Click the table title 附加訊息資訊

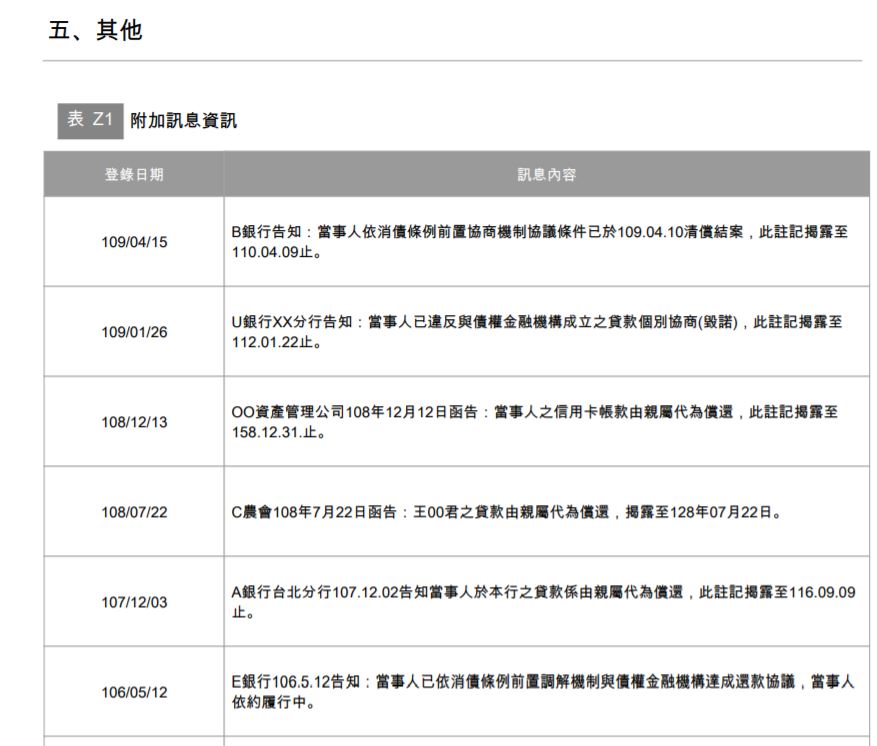tap(183, 121)
